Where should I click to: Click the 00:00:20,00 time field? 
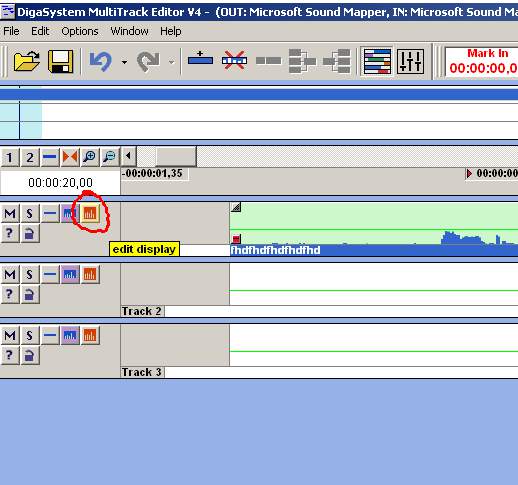click(60, 182)
